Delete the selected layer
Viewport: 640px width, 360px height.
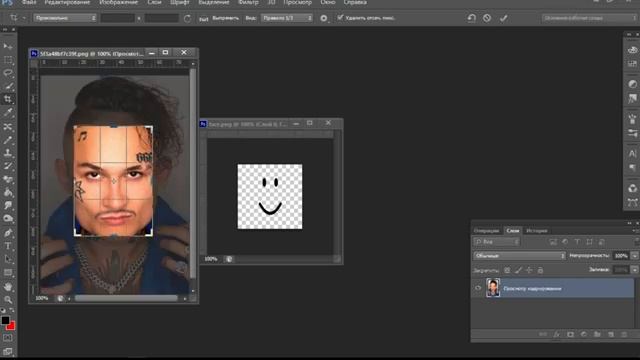[624, 334]
